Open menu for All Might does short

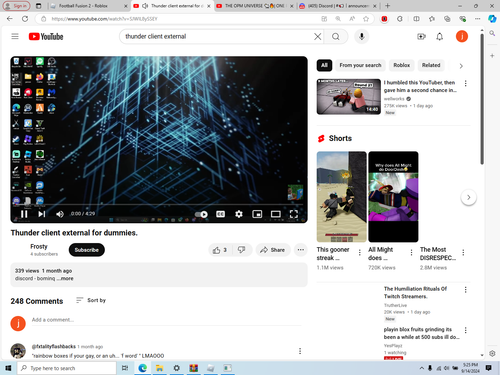411,253
